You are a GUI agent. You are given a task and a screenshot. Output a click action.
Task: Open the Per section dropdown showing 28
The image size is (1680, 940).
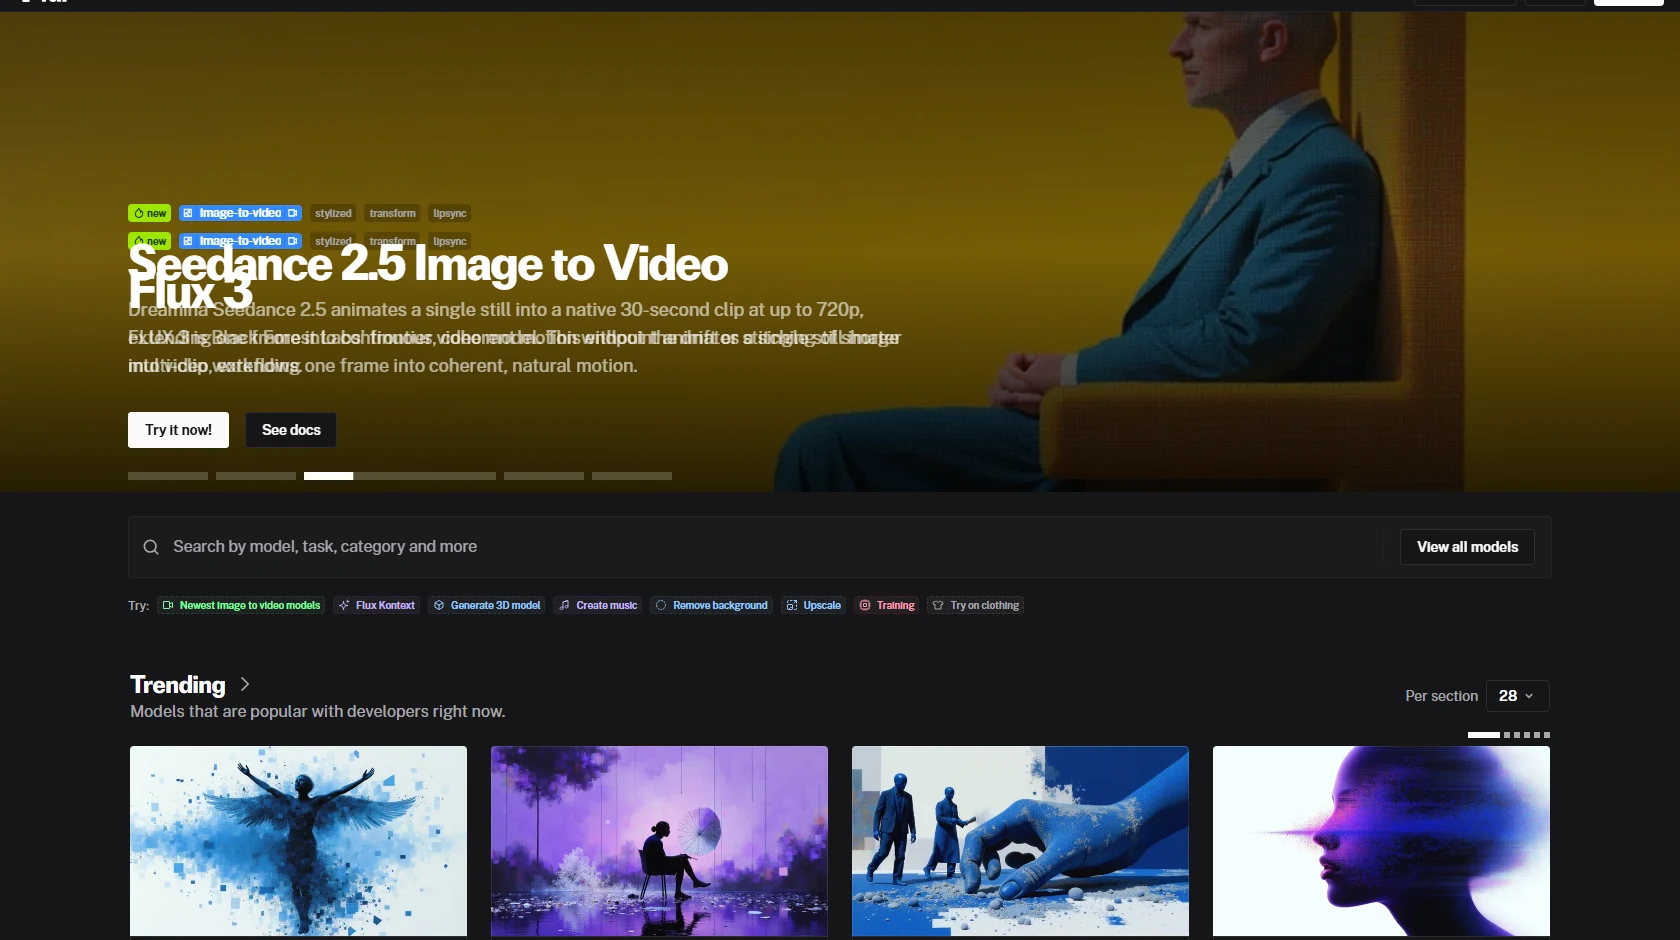pyautogui.click(x=1517, y=696)
